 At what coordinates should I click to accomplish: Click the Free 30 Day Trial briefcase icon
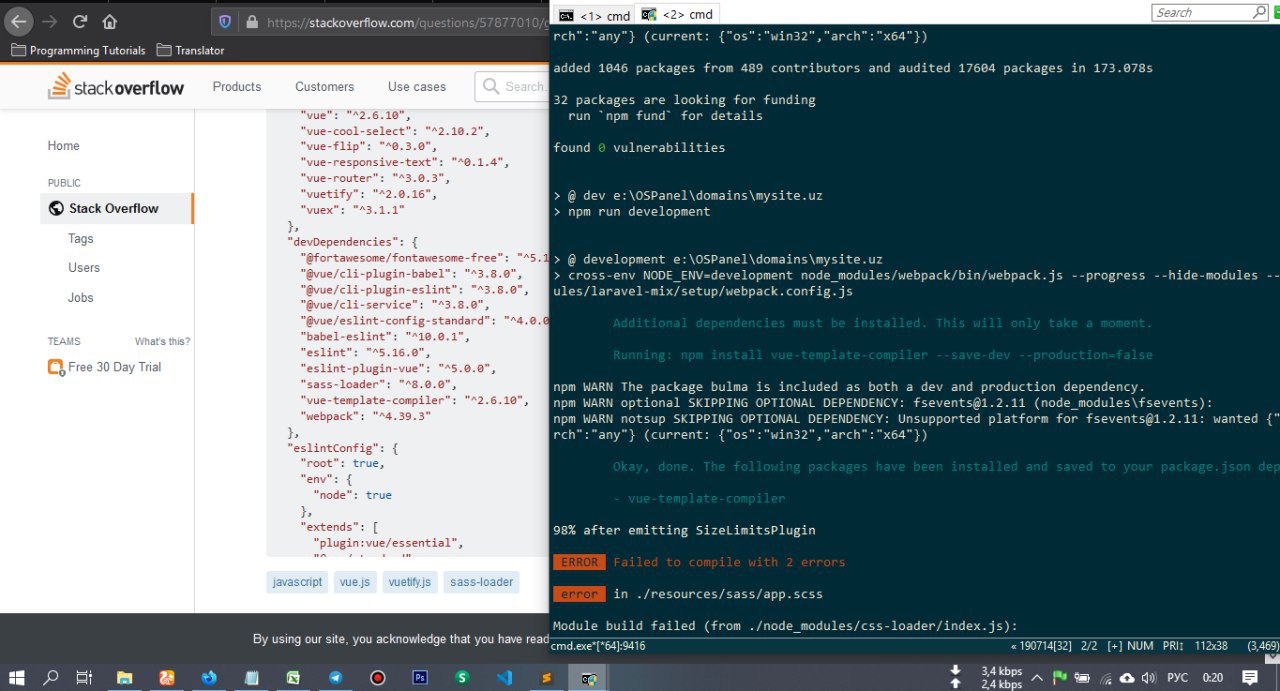pos(56,367)
